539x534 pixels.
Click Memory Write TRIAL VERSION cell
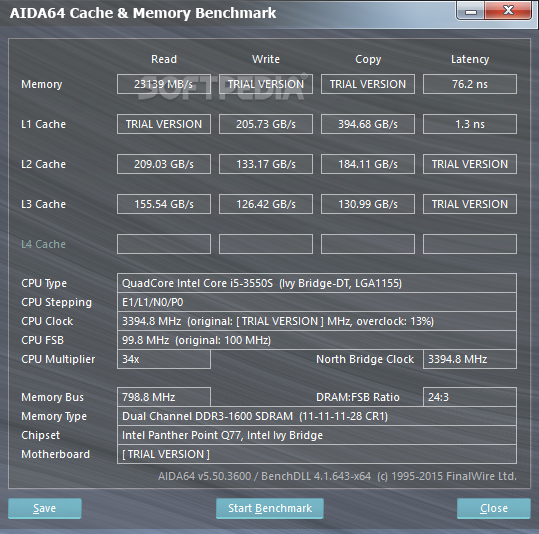click(266, 84)
